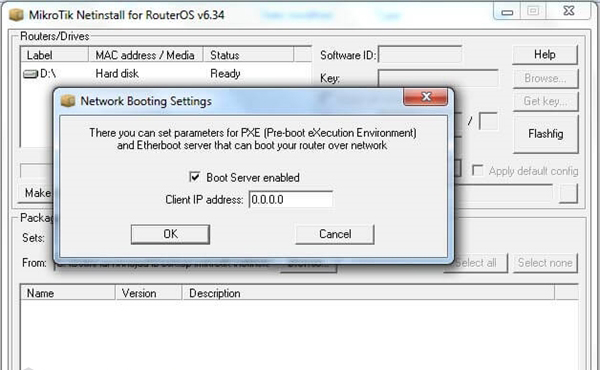Viewport: 600px width, 370px height.
Task: Select the 'Hard disk' media text
Action: coord(117,73)
